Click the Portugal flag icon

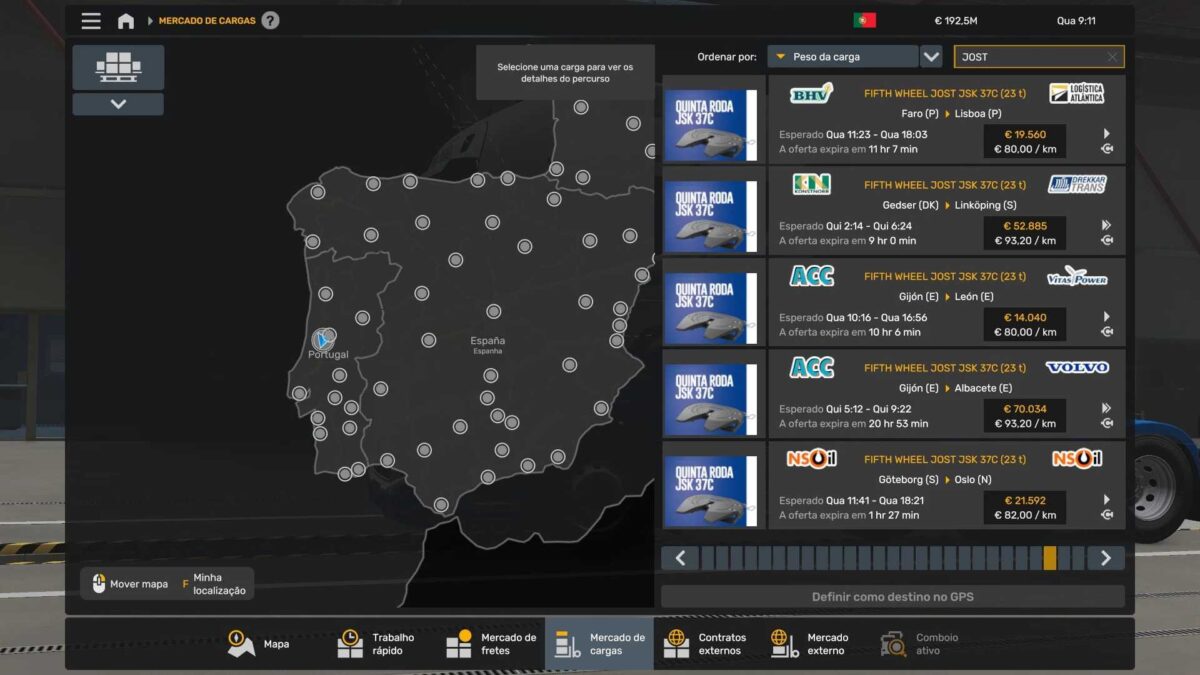[864, 21]
